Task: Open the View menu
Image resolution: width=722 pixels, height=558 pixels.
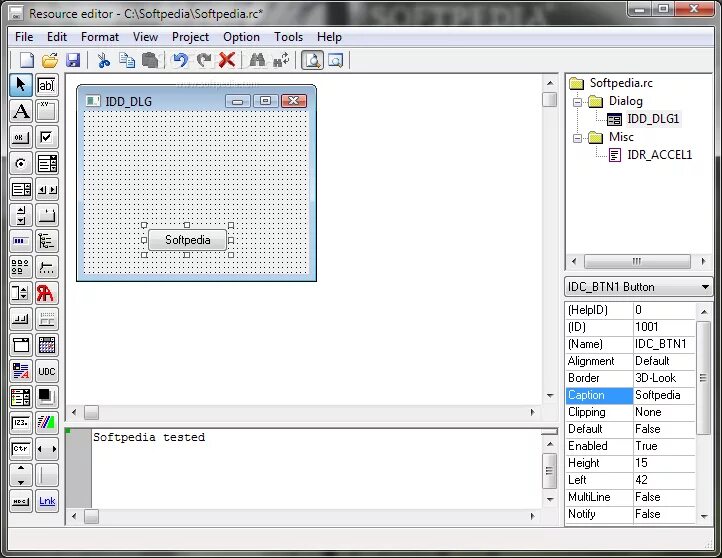Action: pos(146,37)
